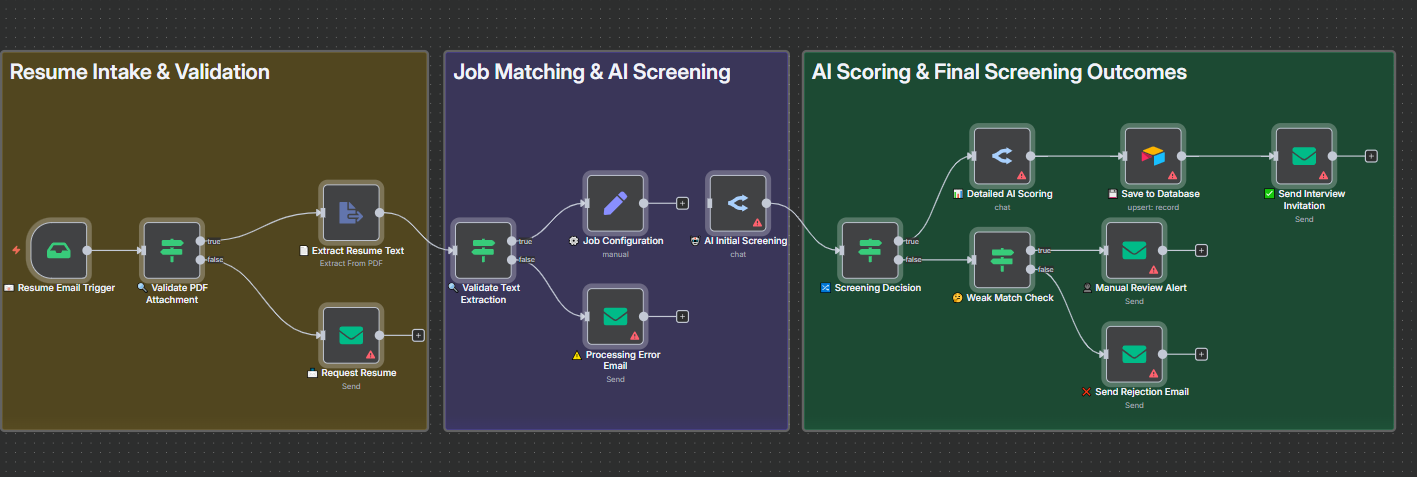Select the Detailed AI Scoring node
The height and width of the screenshot is (477, 1417).
click(1002, 156)
